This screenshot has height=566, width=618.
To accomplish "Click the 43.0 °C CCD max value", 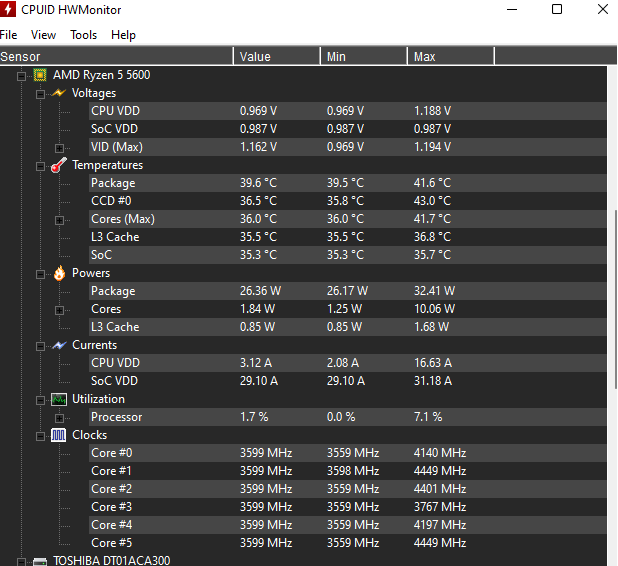I will coord(432,201).
